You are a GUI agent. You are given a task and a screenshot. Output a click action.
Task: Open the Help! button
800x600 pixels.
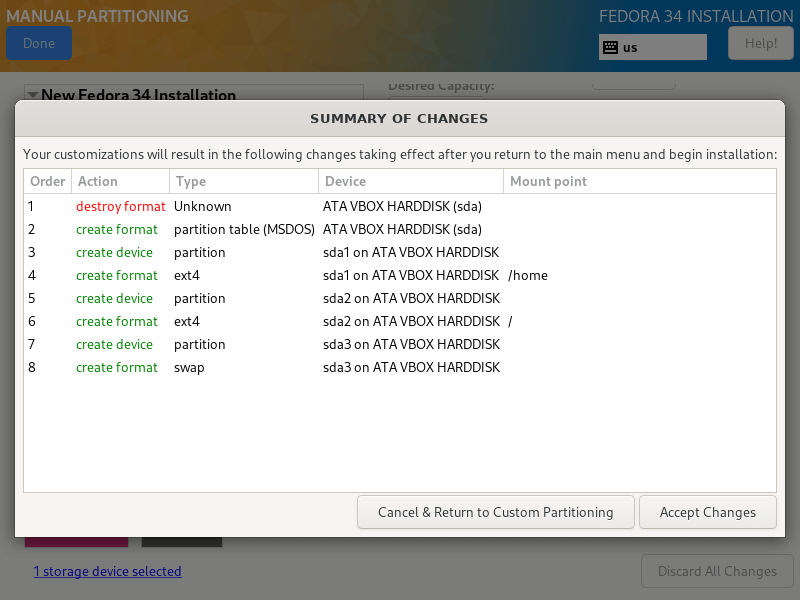click(760, 43)
